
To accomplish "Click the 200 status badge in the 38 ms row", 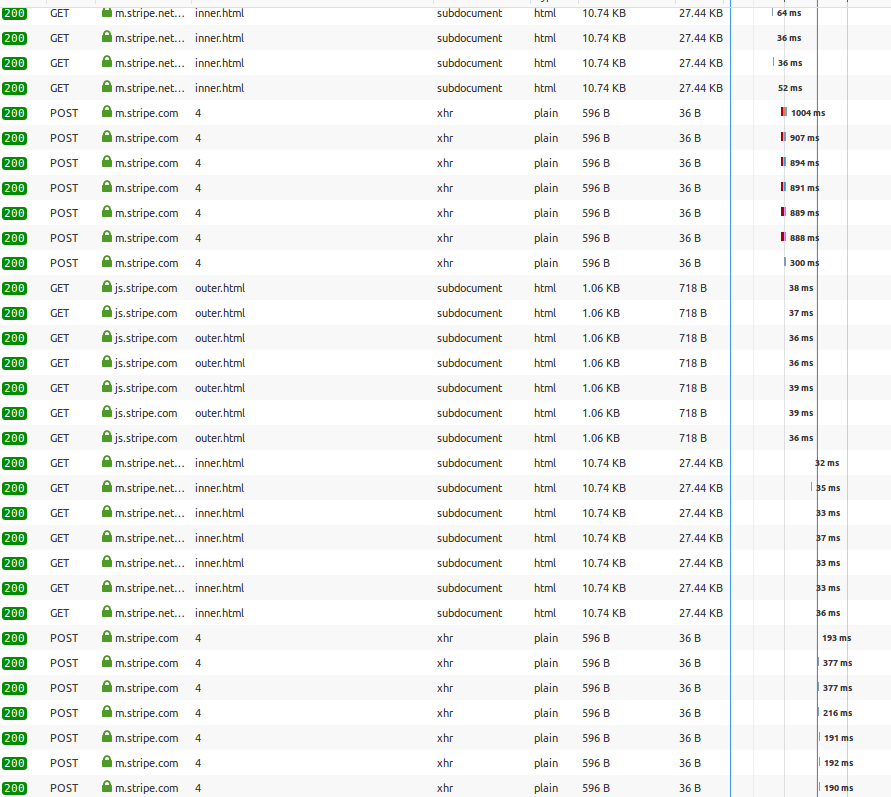I will tap(14, 288).
